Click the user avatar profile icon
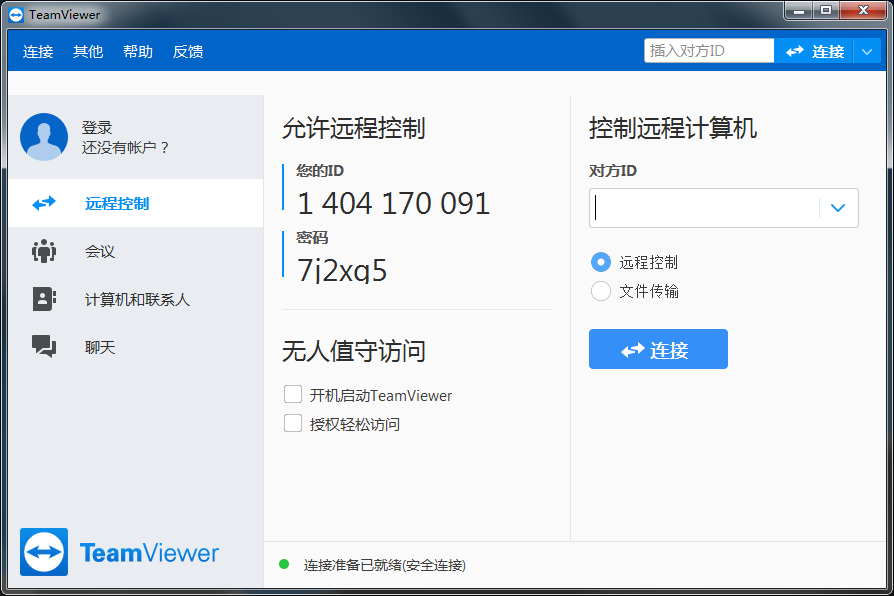 tap(44, 137)
